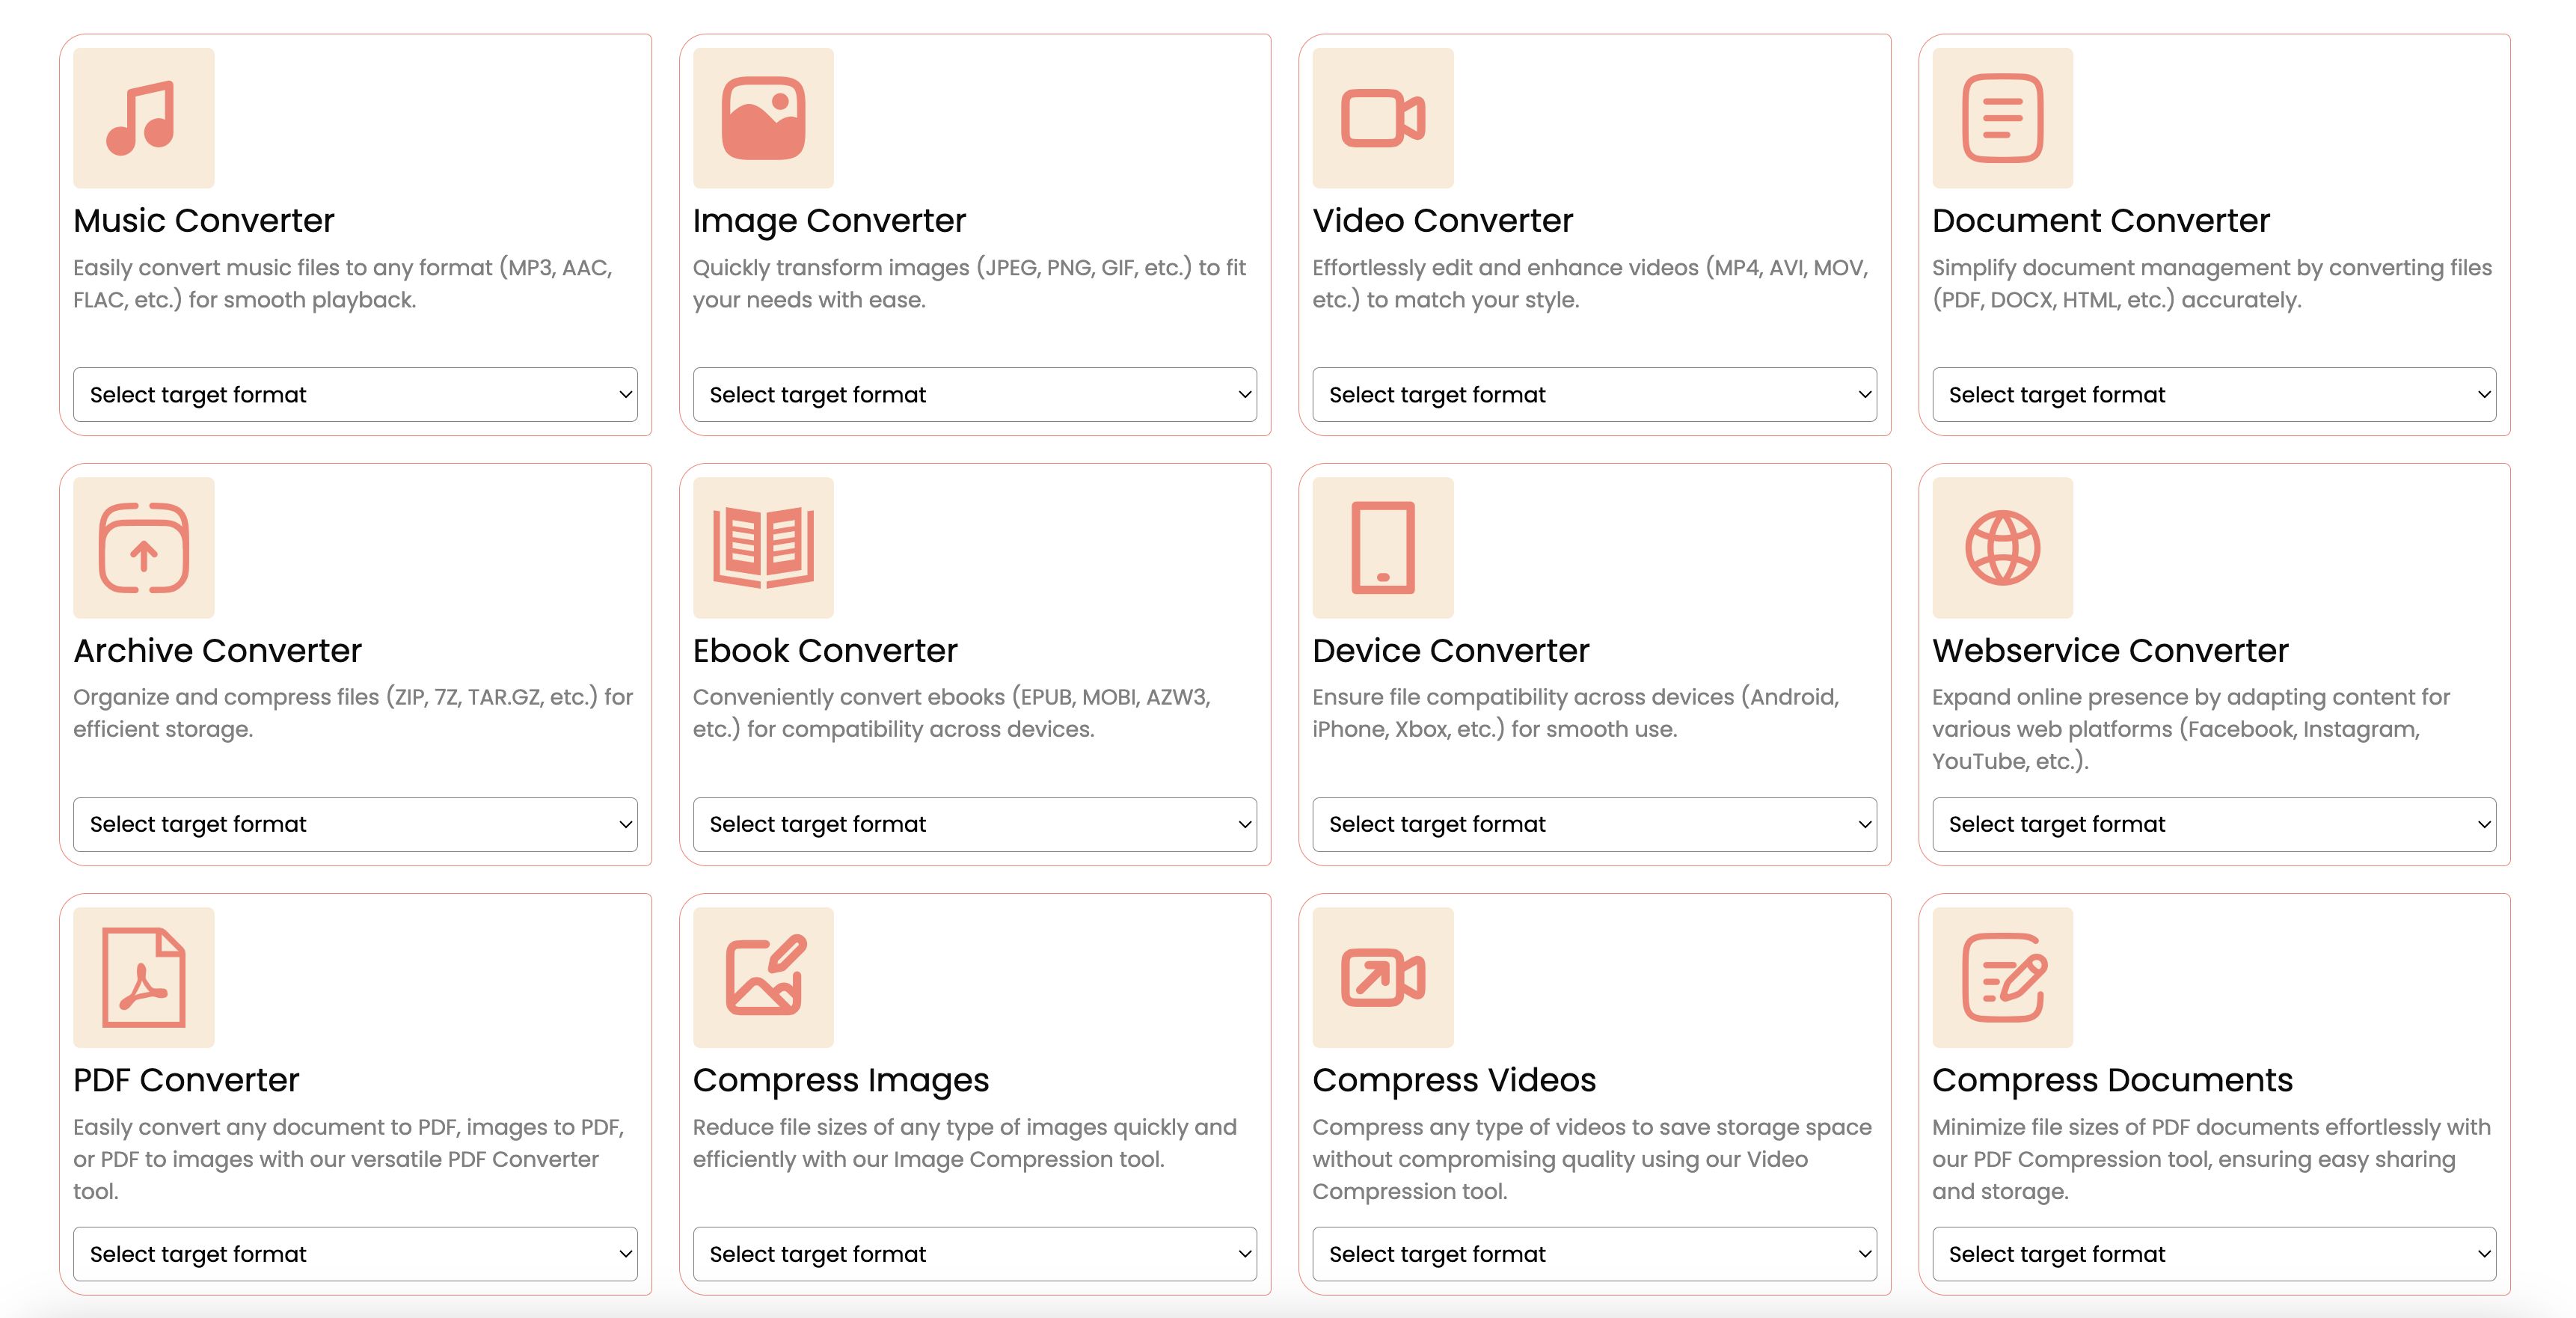
Task: Click the Compress Videos heading
Action: pos(1454,1081)
